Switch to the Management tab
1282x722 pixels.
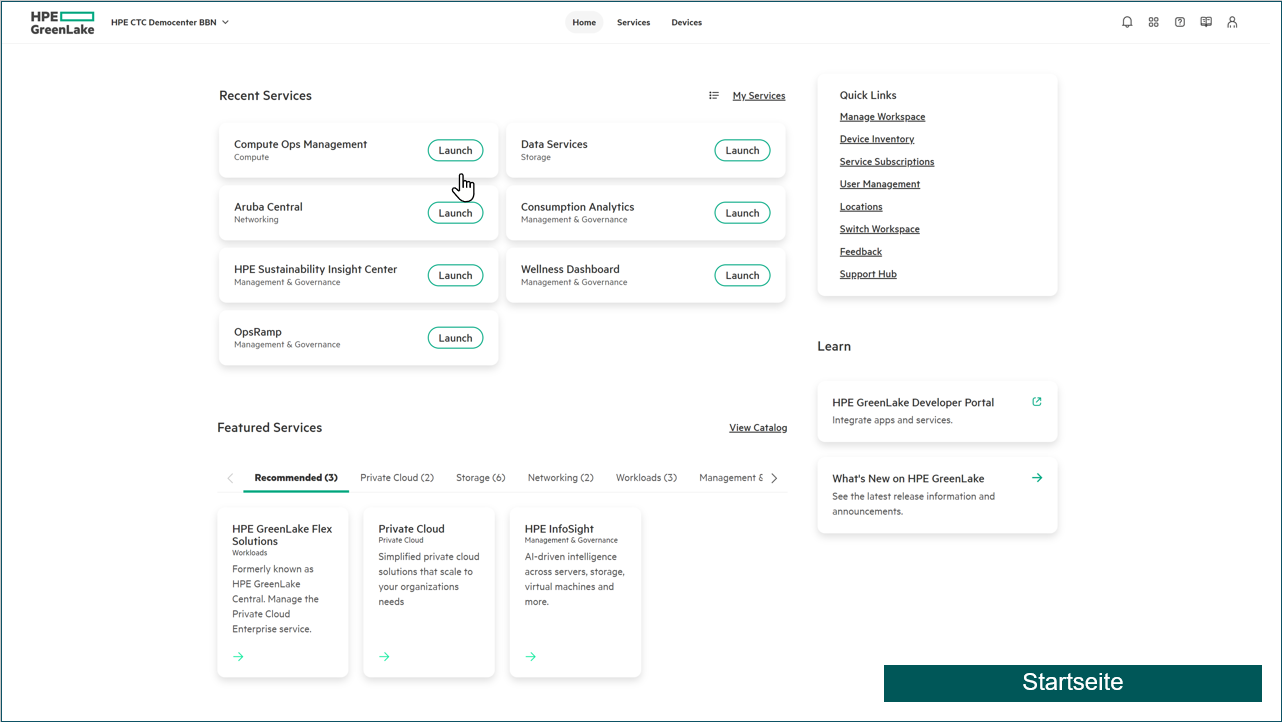(731, 478)
